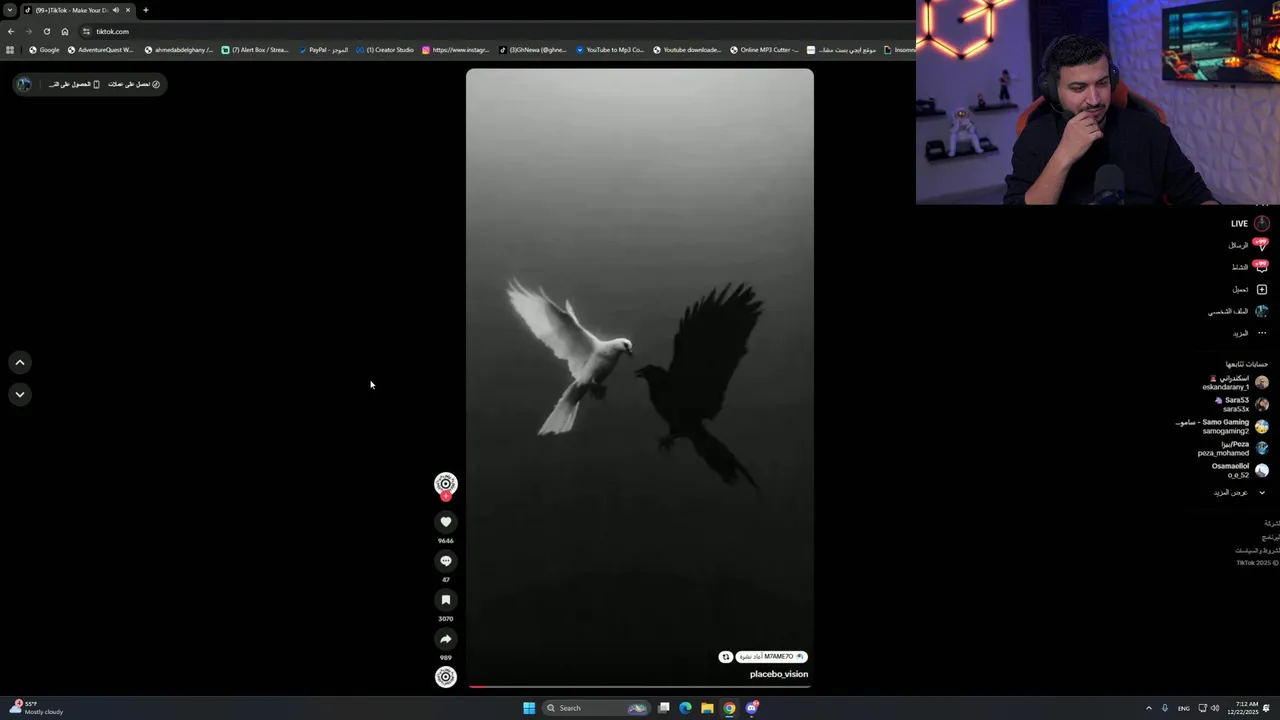Open the weather widget showing Mostly cloudy
1280x720 pixels.
[x=37, y=708]
